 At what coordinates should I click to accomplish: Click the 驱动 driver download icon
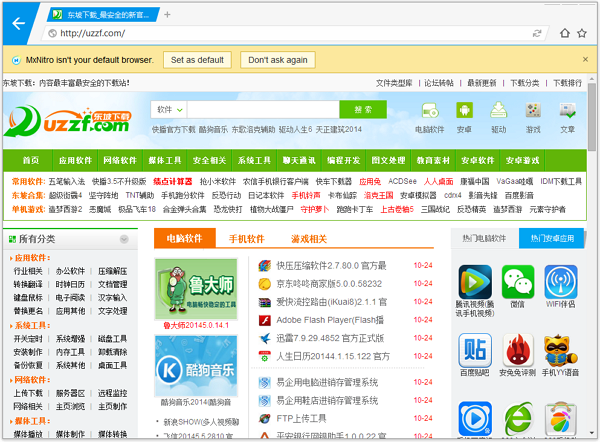(499, 110)
